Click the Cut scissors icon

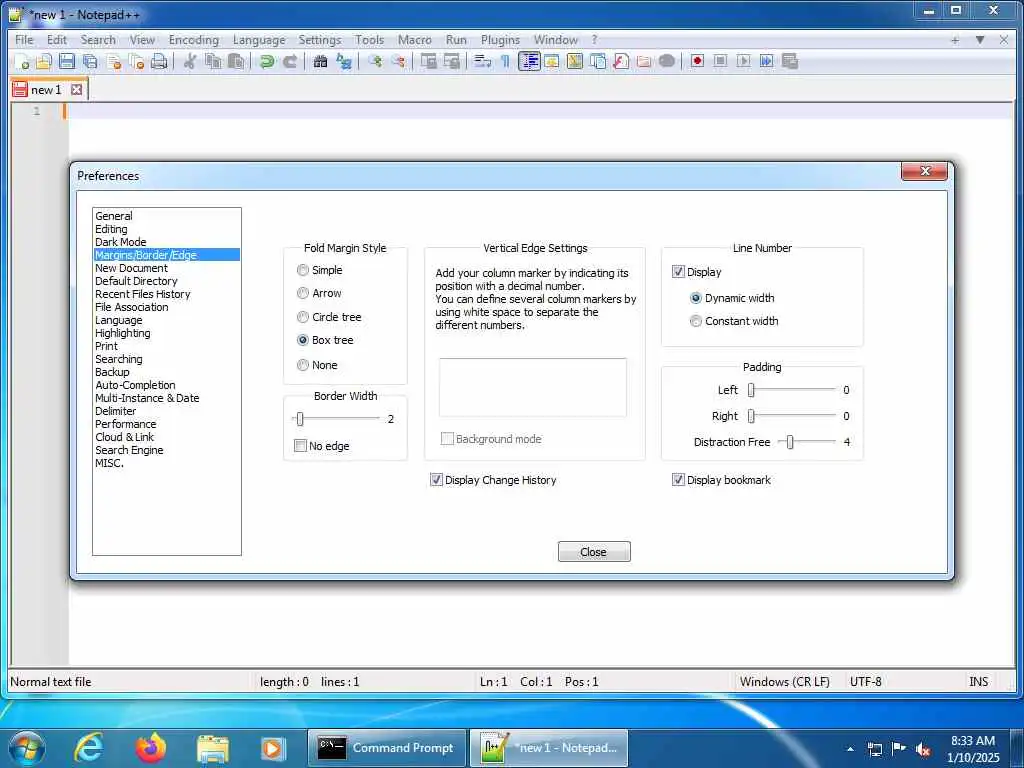pos(189,61)
